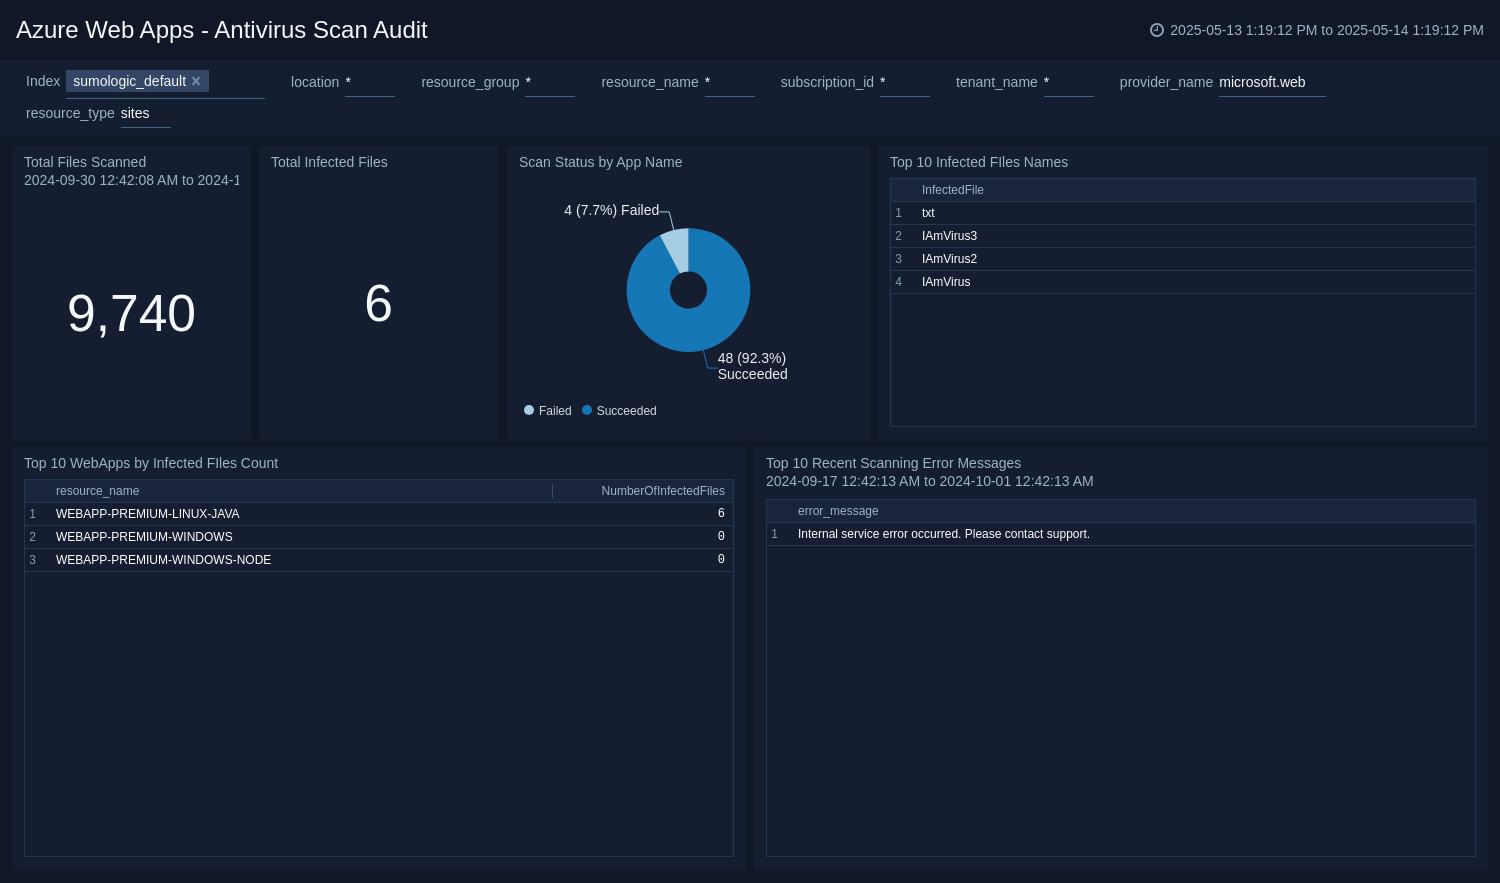
Task: Select the txt infected file row
Action: click(x=1183, y=213)
